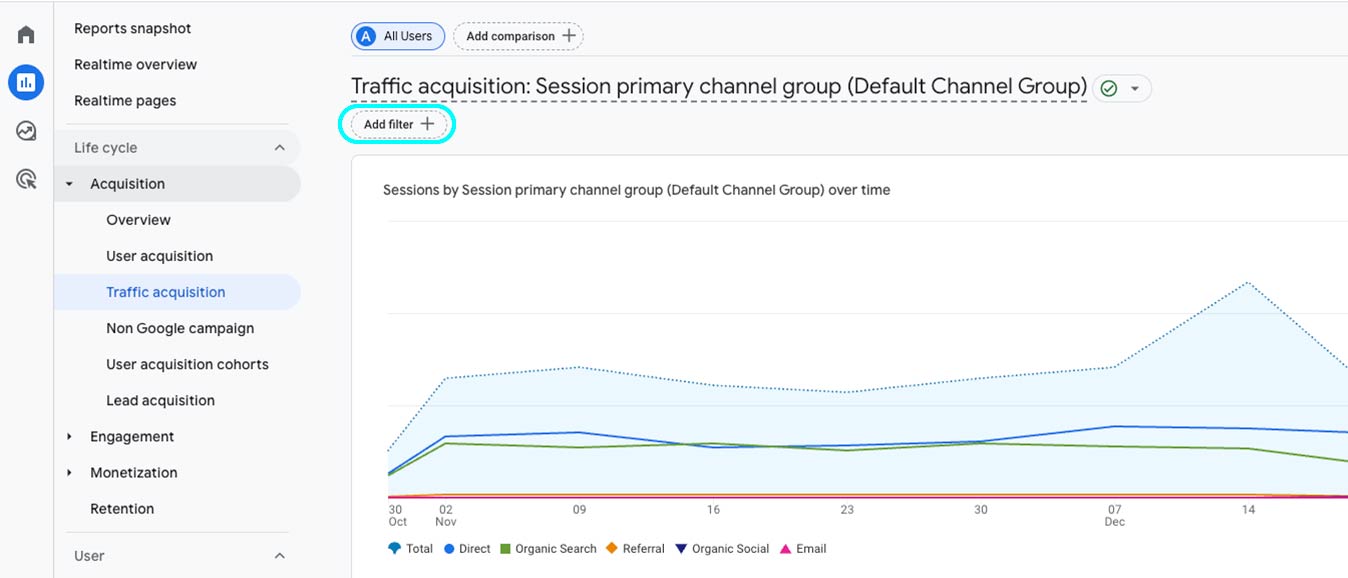Click the green report status checkmark icon
Image resolution: width=1348 pixels, height=578 pixels.
click(x=1108, y=88)
